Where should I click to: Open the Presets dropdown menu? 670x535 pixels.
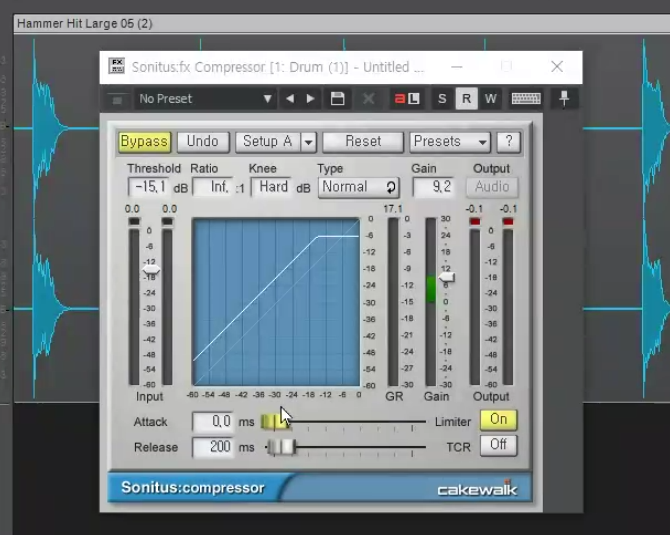450,141
